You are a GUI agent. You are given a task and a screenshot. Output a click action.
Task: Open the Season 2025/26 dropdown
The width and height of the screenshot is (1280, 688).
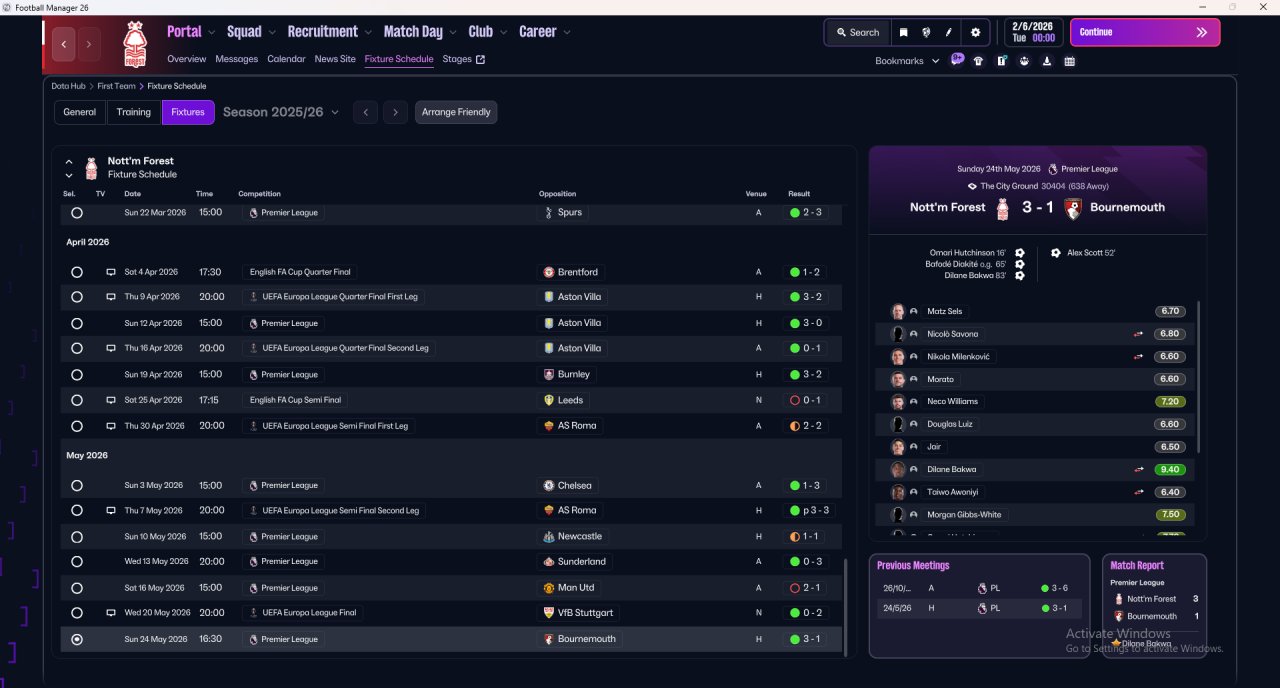[x=281, y=112]
